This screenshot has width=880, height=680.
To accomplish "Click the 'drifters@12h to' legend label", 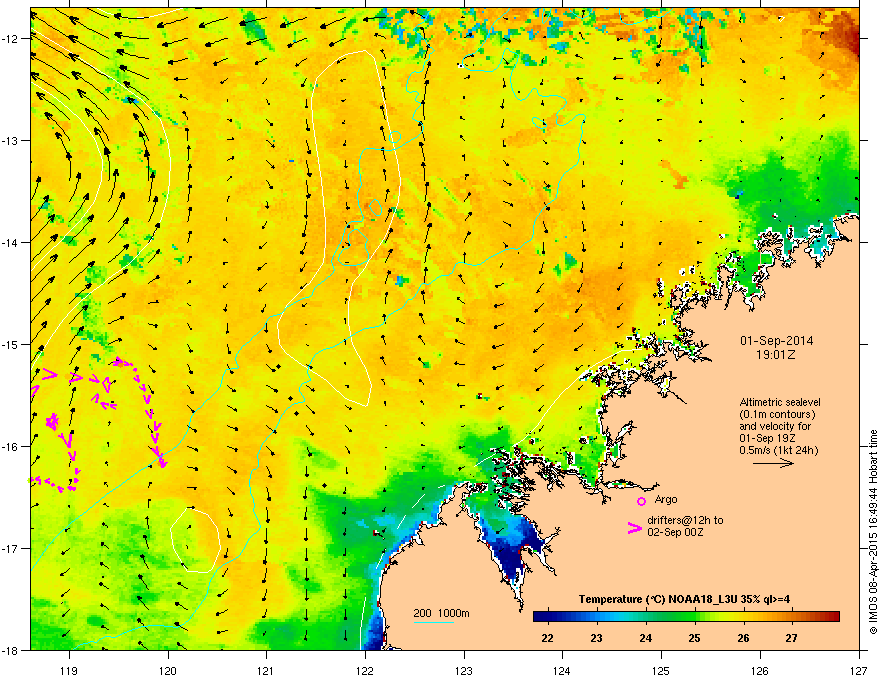I will [x=685, y=520].
